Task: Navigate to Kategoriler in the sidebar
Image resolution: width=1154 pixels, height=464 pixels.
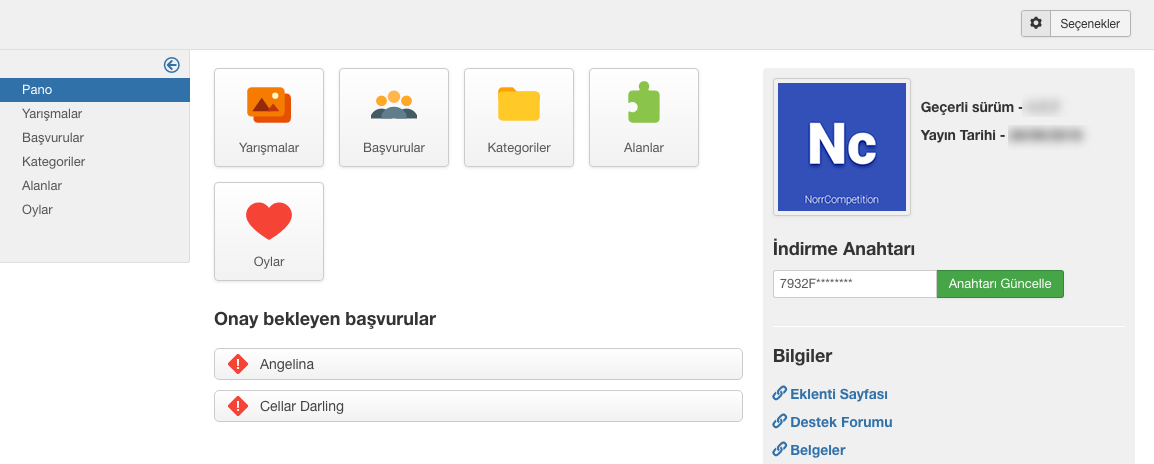Action: [x=53, y=162]
